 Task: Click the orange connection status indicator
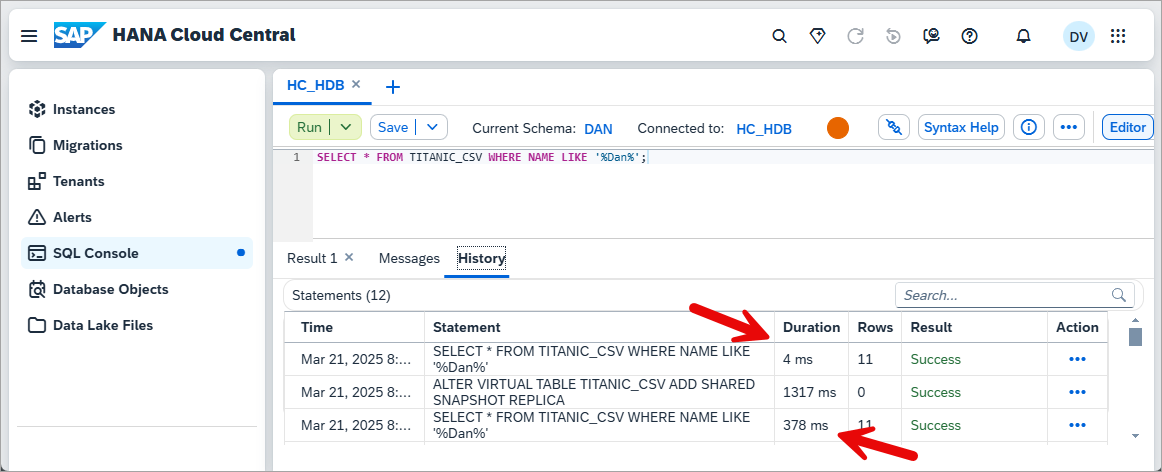[837, 127]
